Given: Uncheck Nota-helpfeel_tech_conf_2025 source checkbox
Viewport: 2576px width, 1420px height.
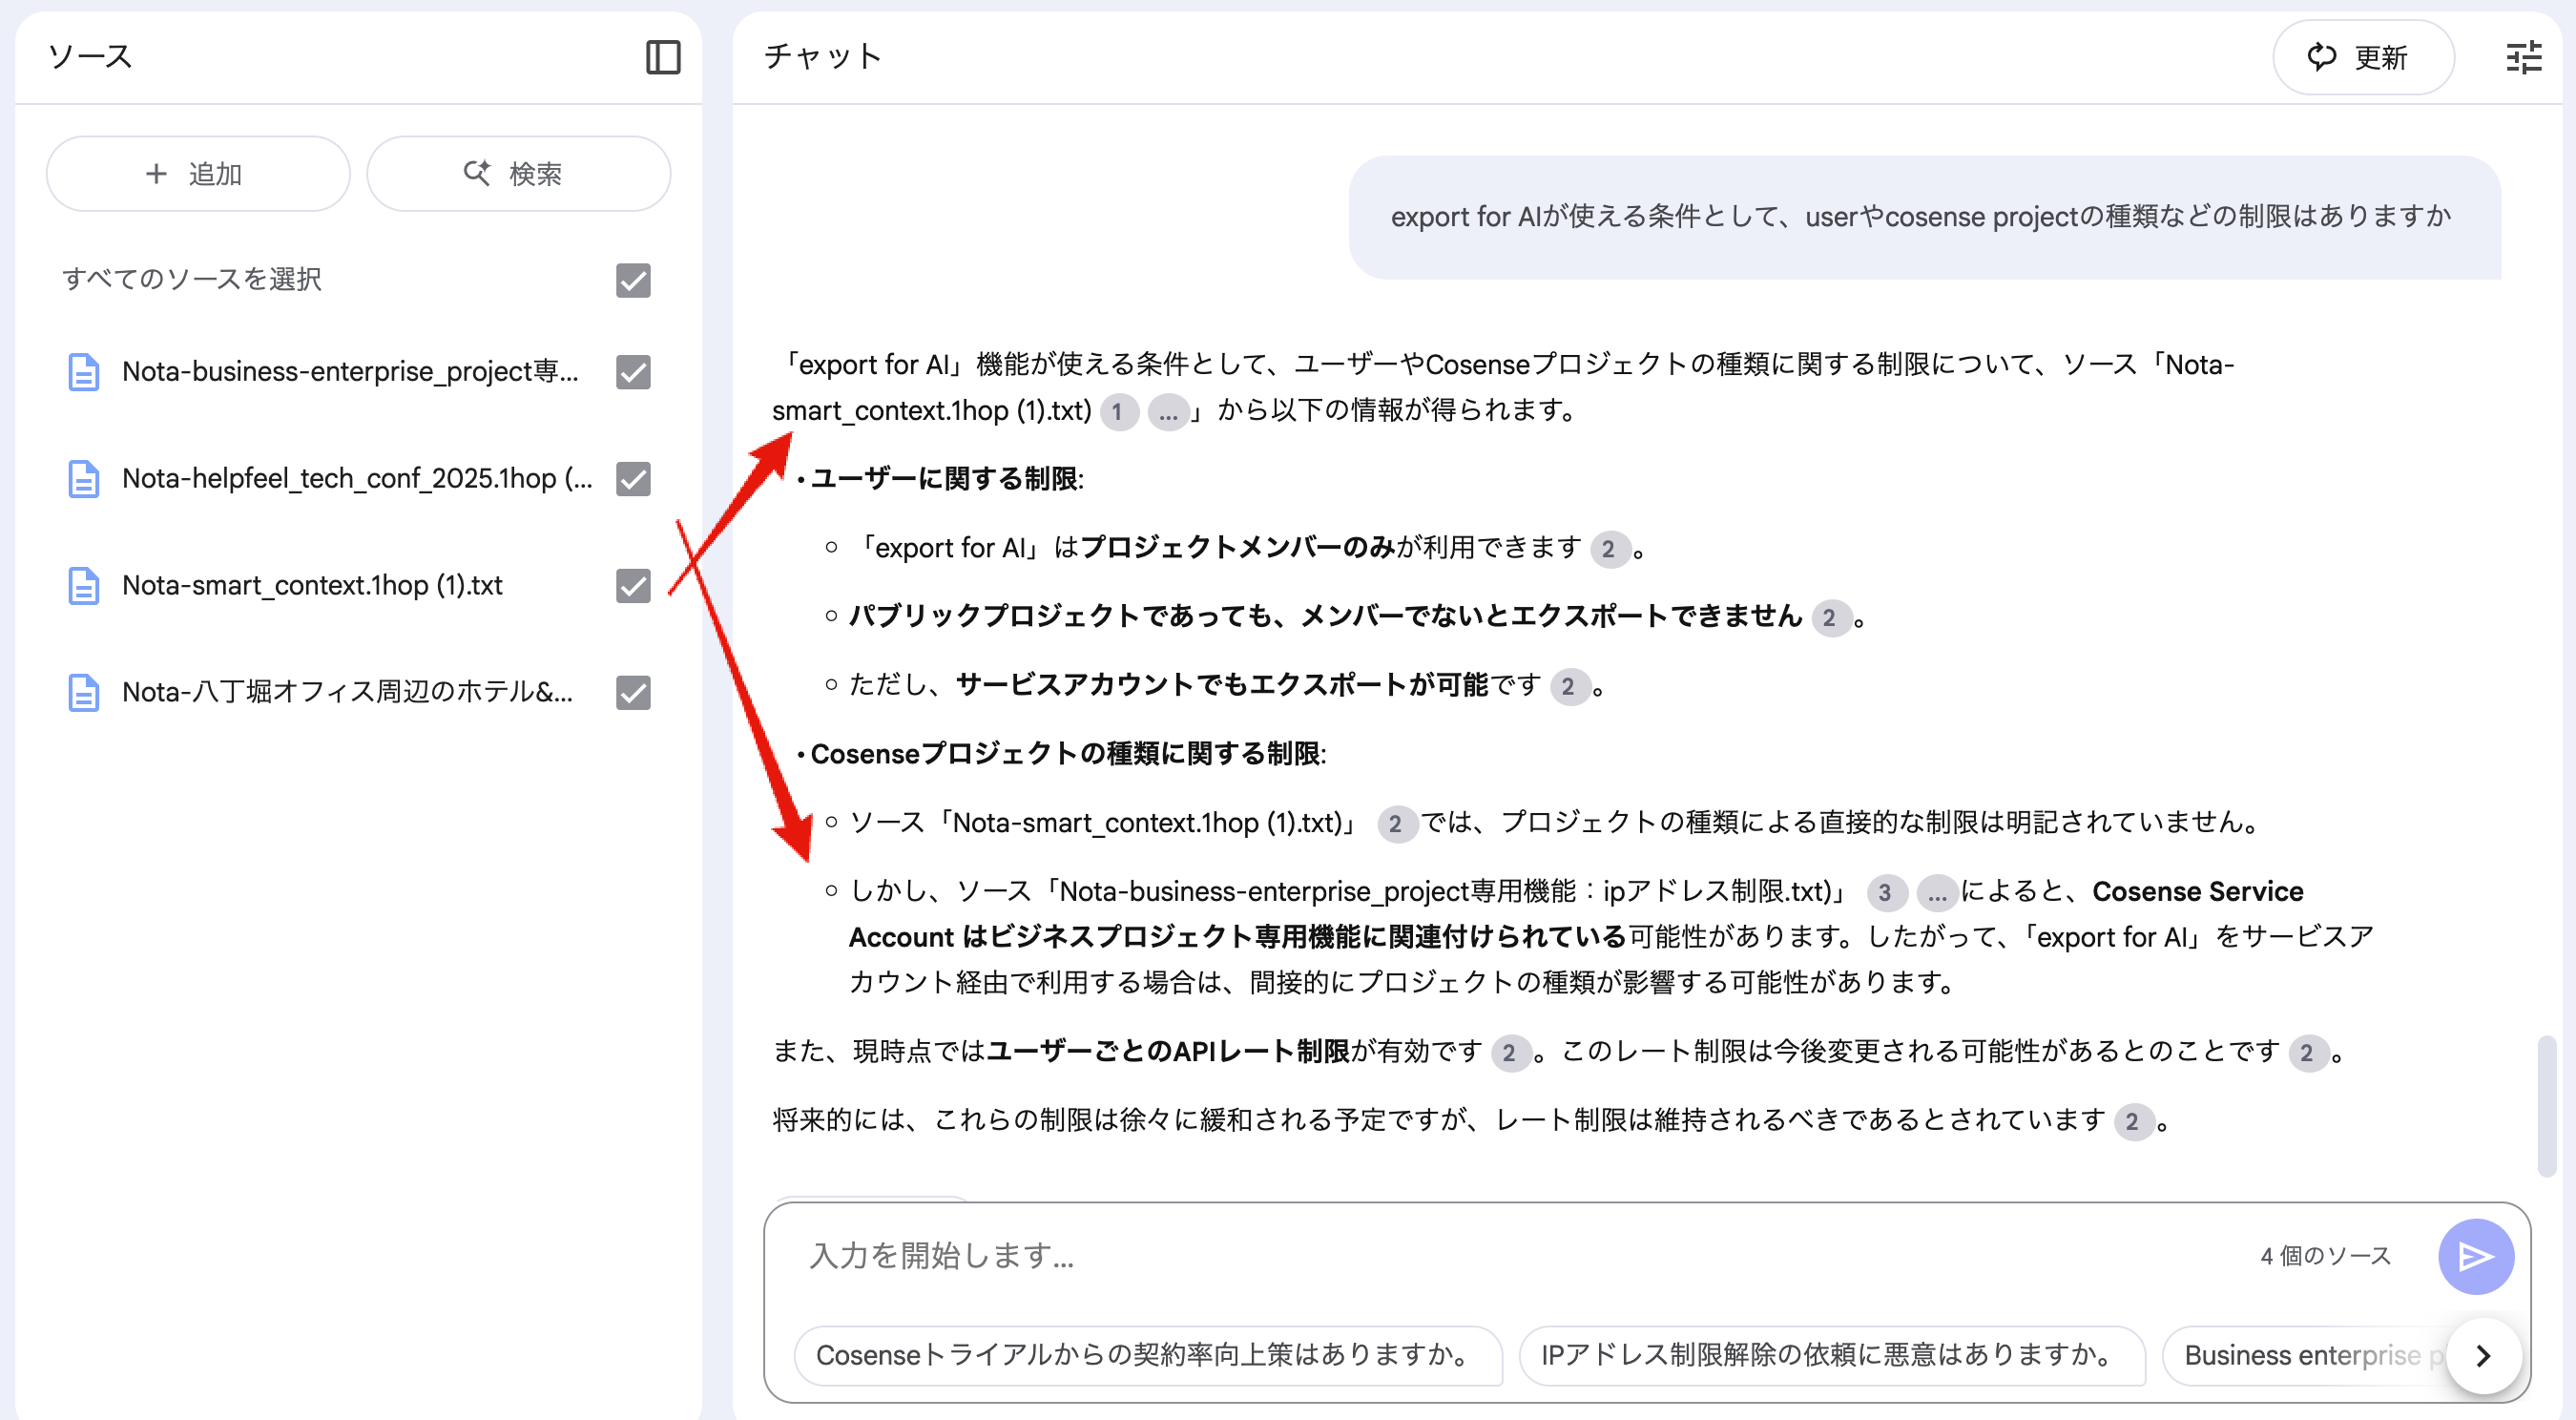Looking at the screenshot, I should pyautogui.click(x=633, y=479).
